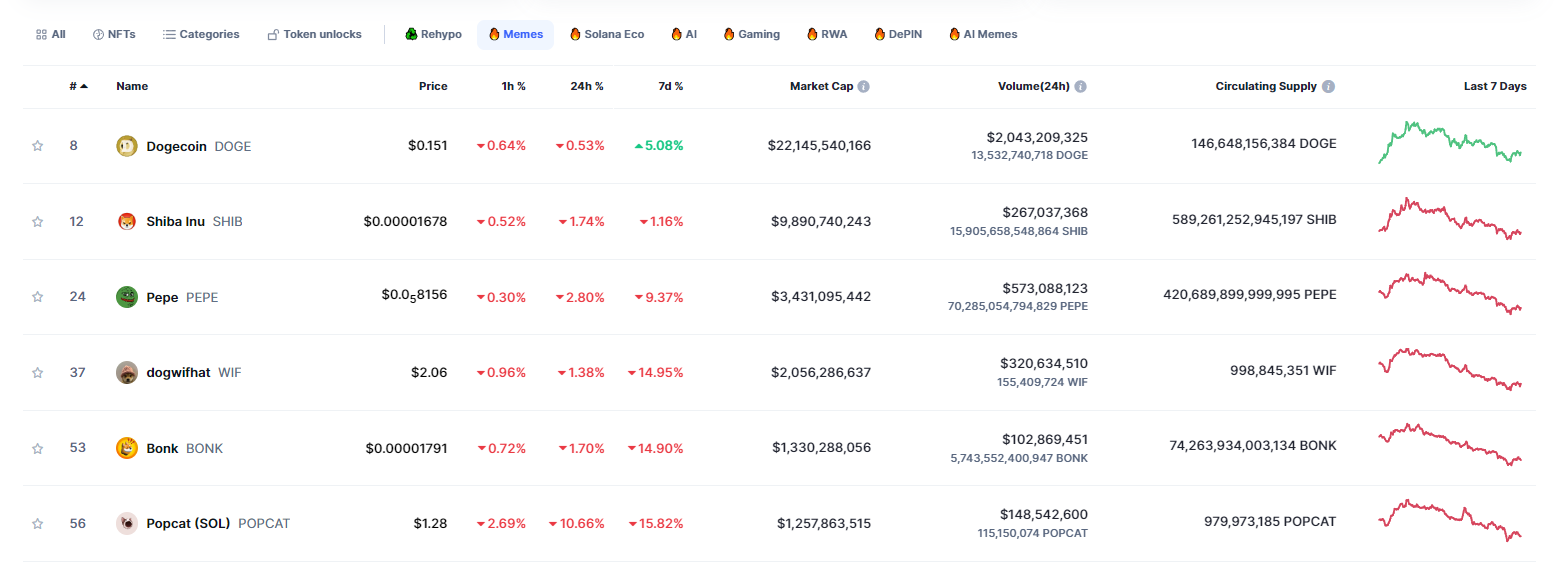
Task: Click flame icon beside Gaming
Action: point(729,34)
